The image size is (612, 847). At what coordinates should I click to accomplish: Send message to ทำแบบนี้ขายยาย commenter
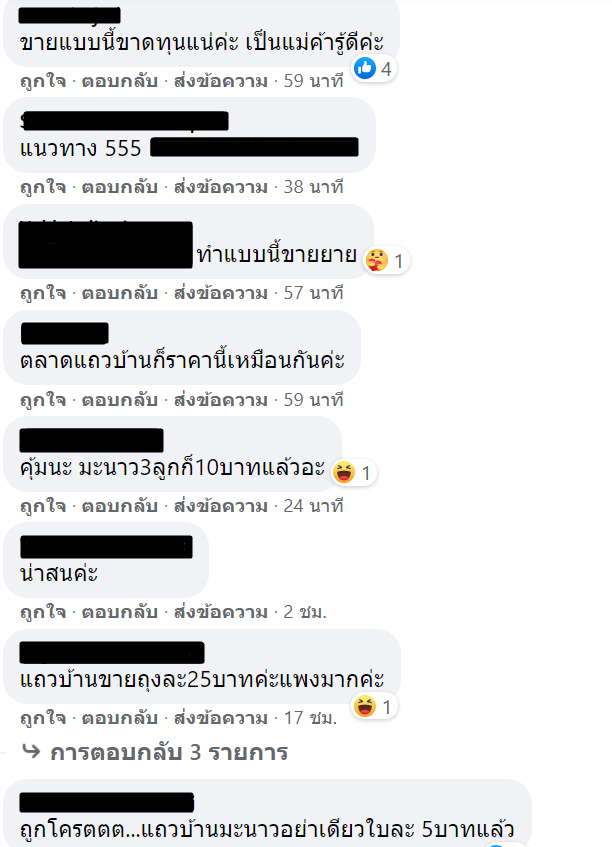[x=220, y=293]
